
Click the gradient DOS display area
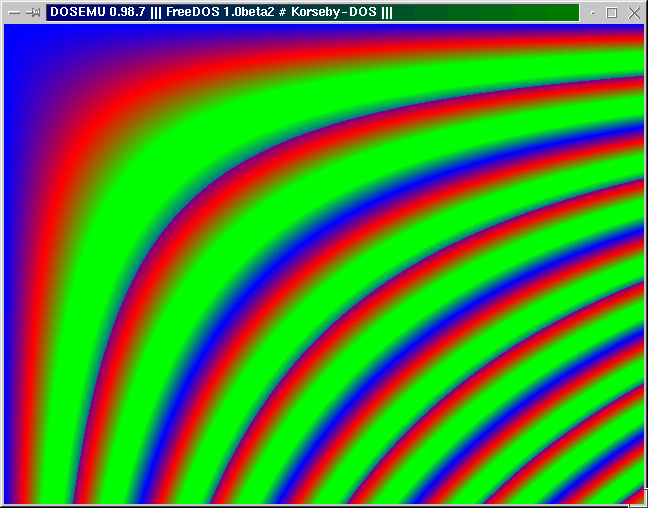tap(324, 264)
